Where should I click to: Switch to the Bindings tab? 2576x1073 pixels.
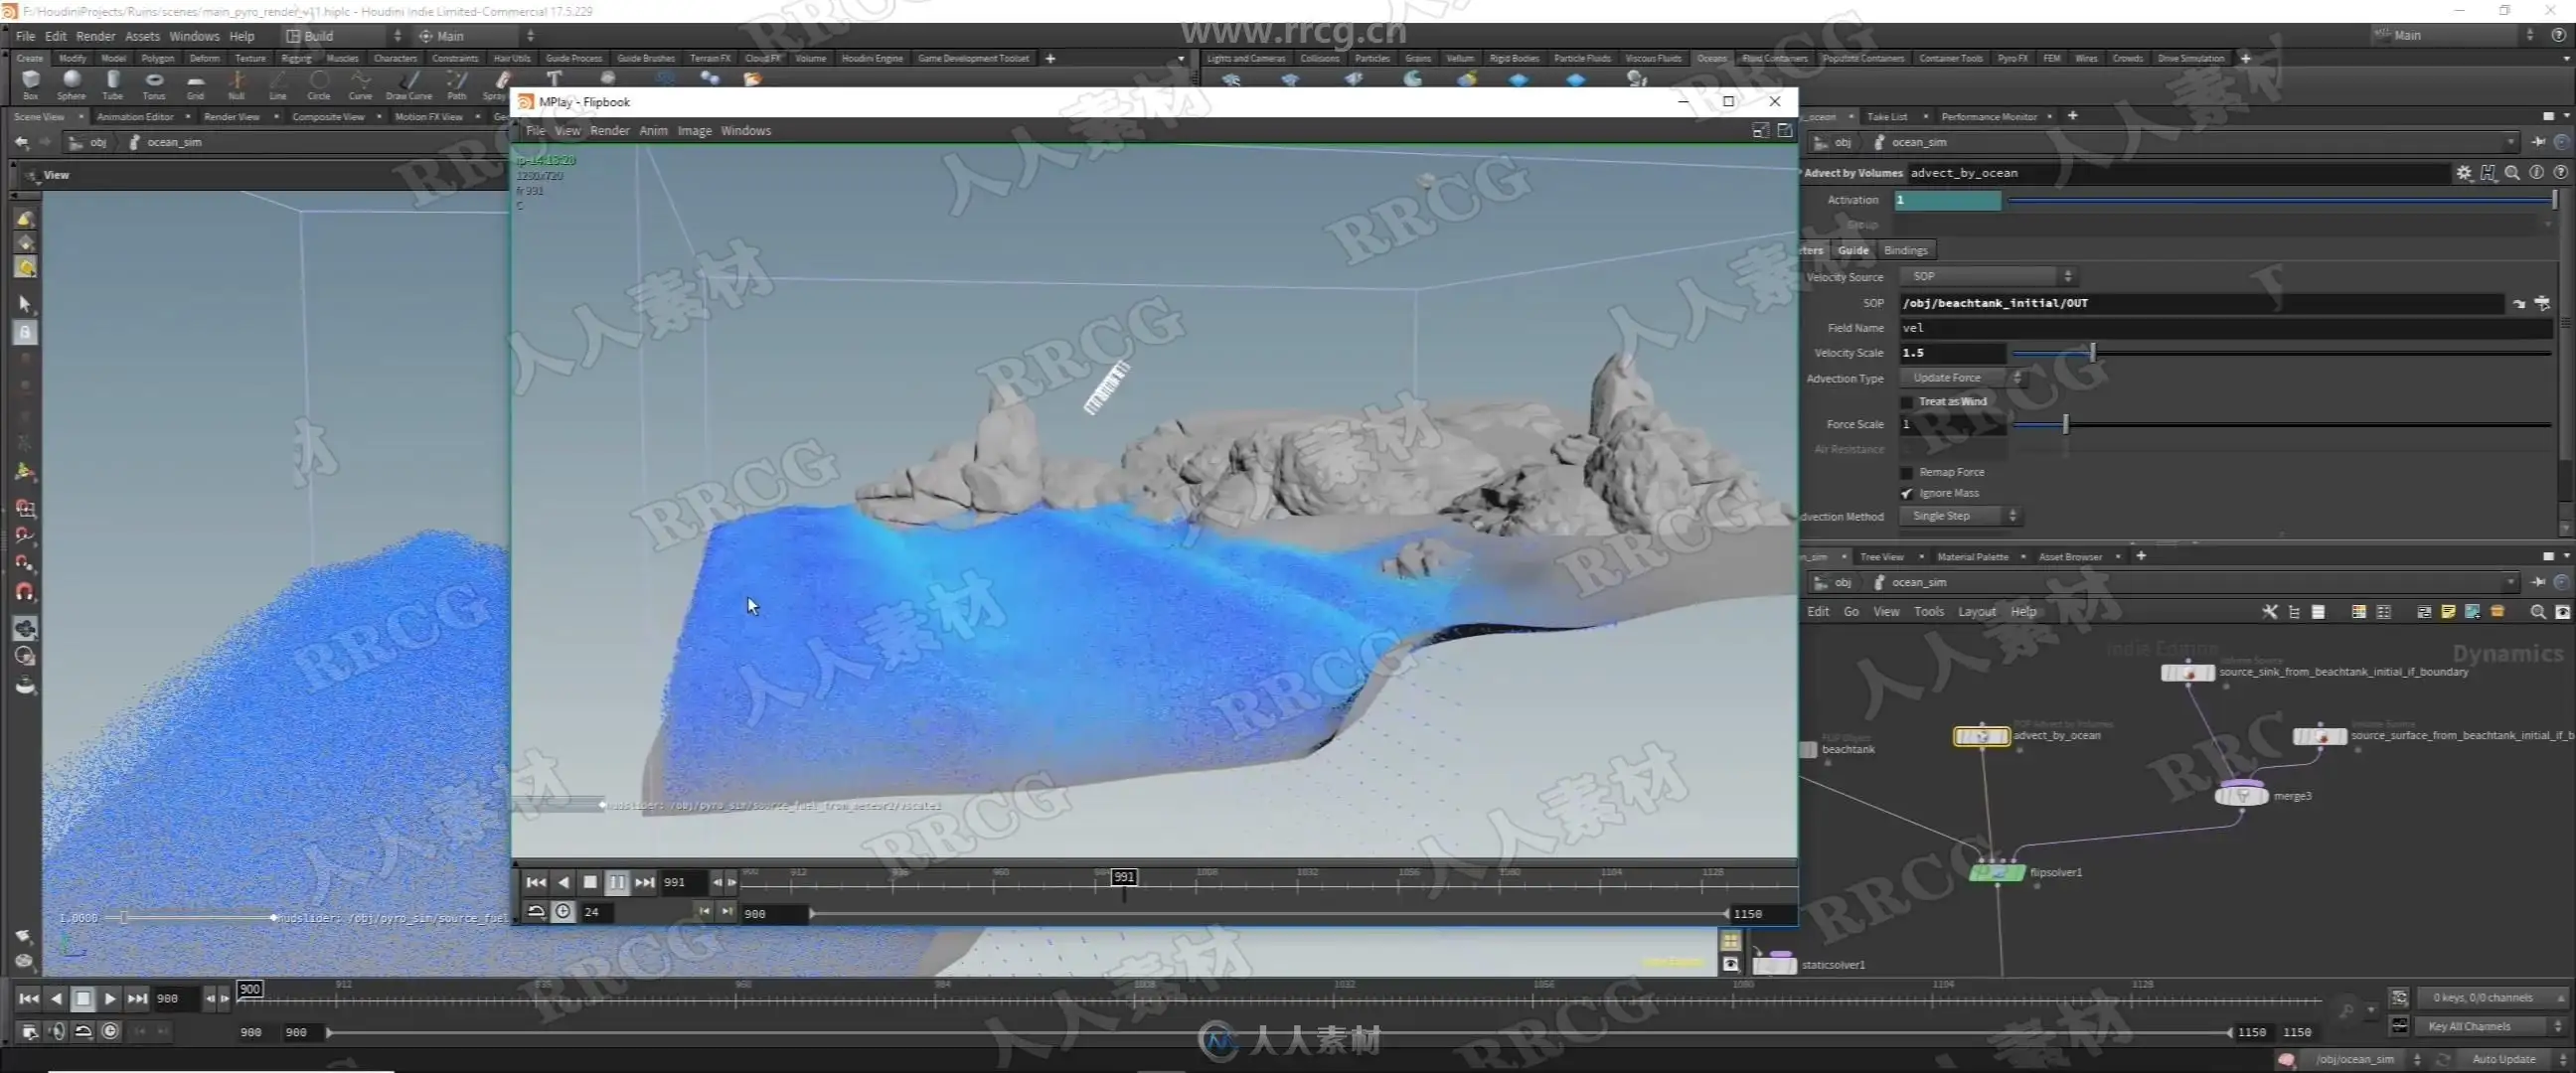click(1905, 250)
